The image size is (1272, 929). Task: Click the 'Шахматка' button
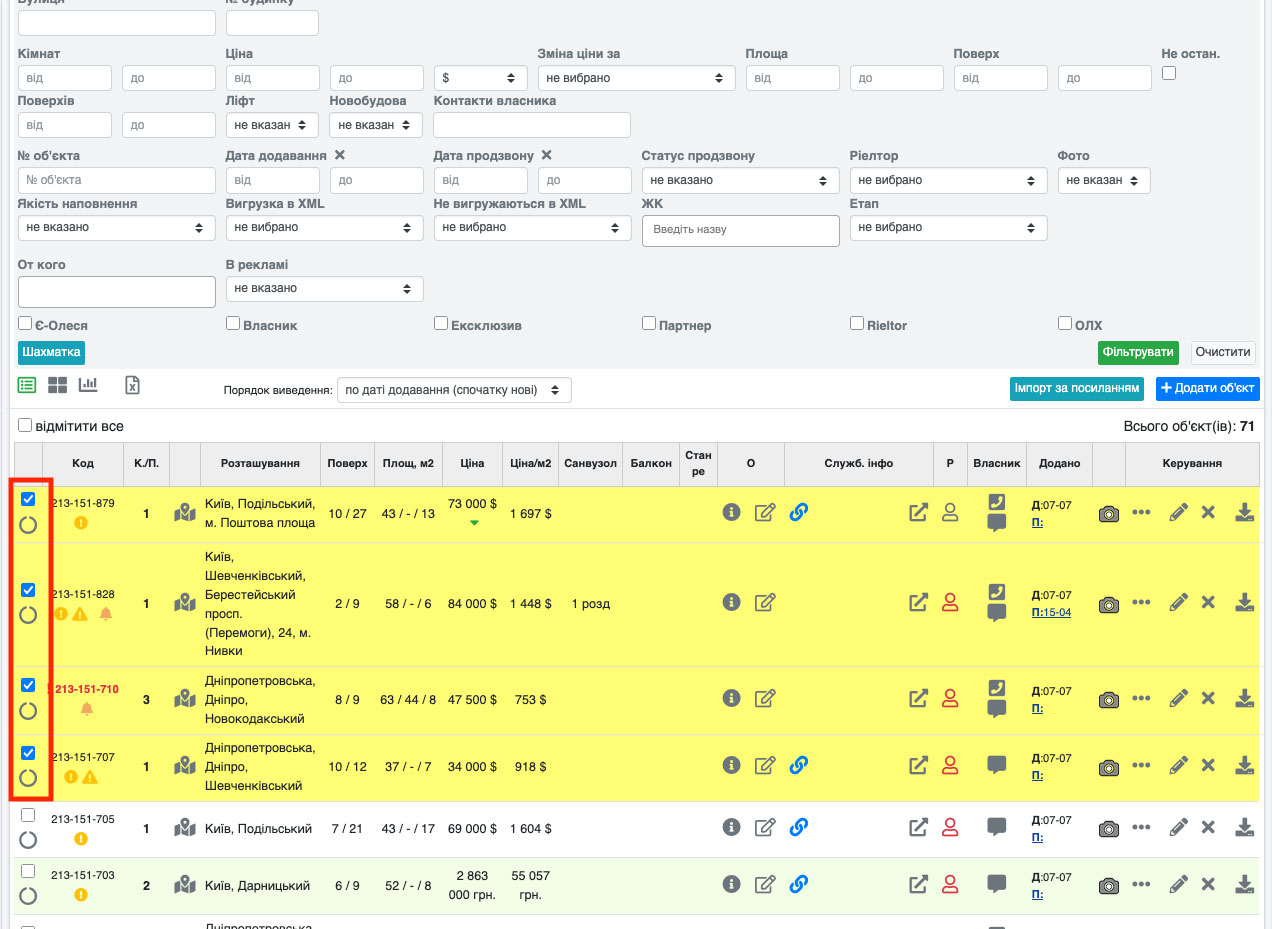pyautogui.click(x=51, y=352)
